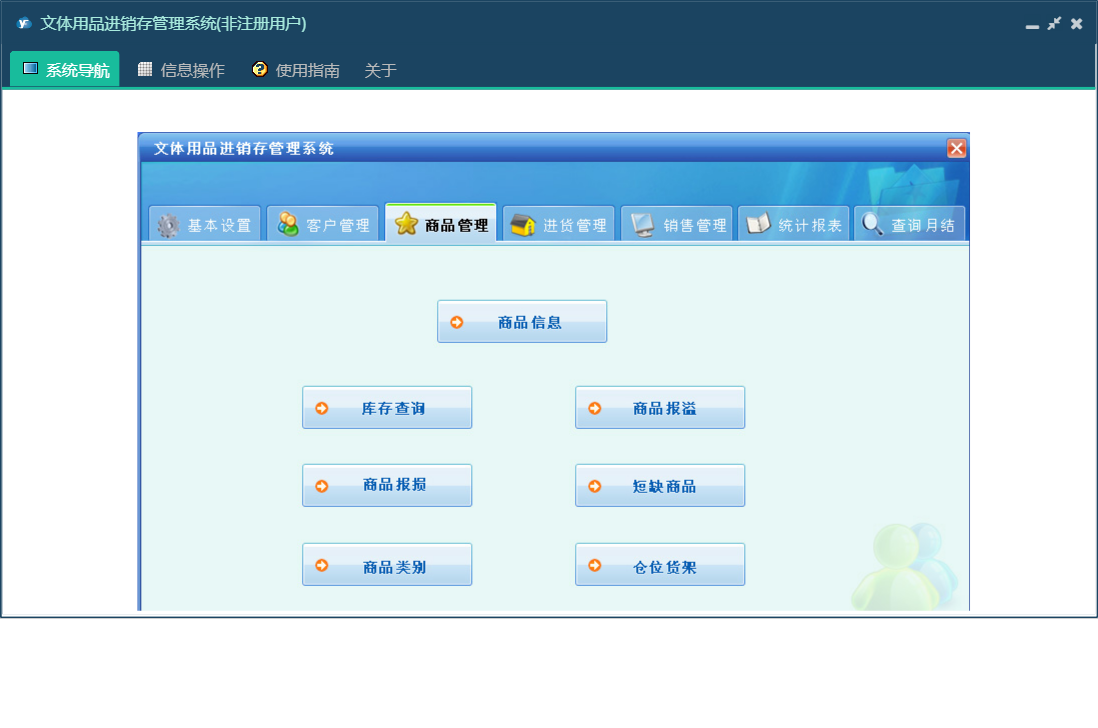Viewport: 1098px width, 728px height.
Task: Click the people icon of 客户管理
Action: pos(288,225)
